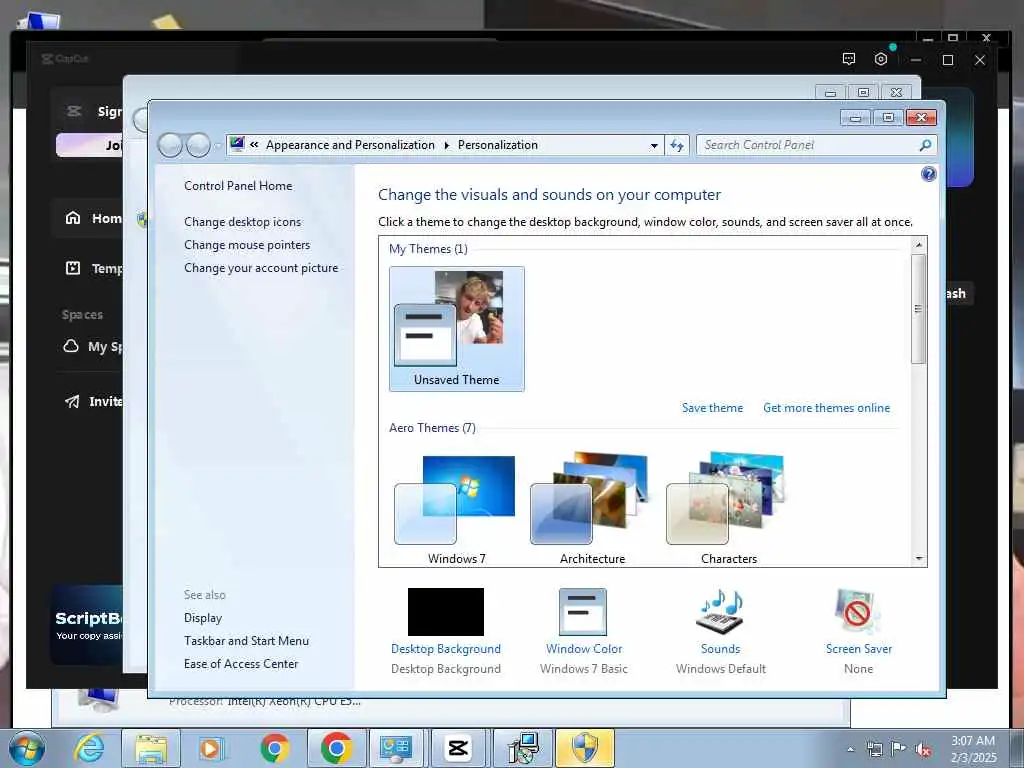
Task: Click the search magnifier icon in Control Panel
Action: (x=925, y=145)
